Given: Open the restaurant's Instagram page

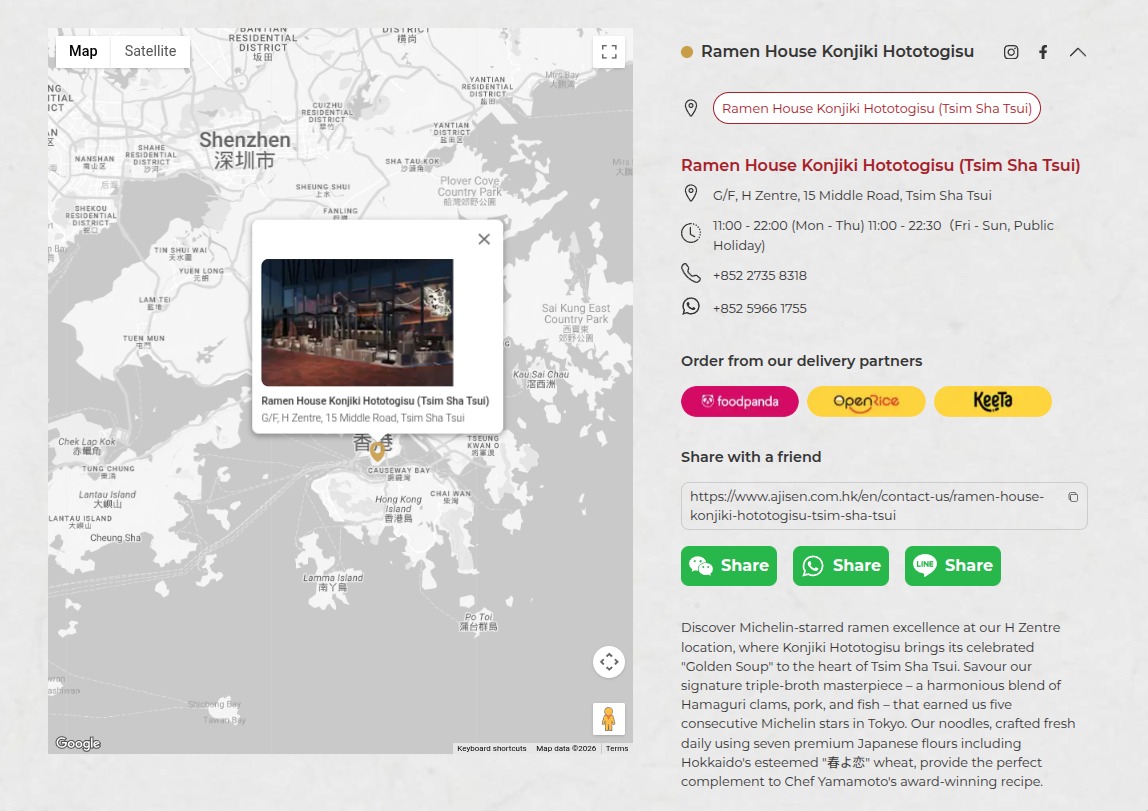Looking at the screenshot, I should coord(1011,52).
